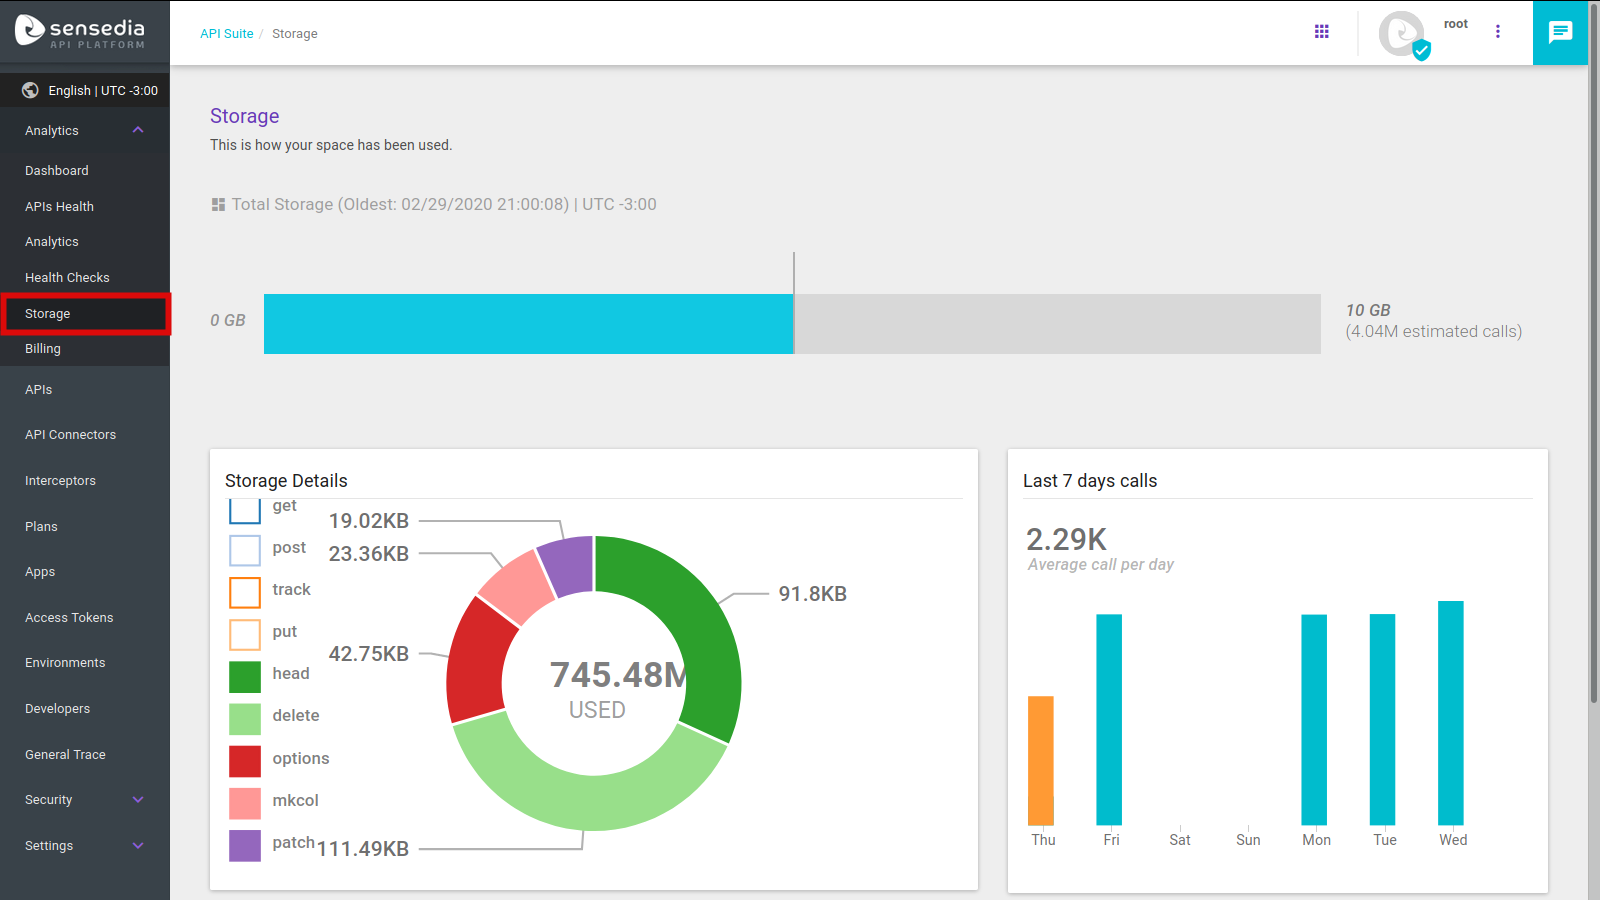Click the globe language icon
The width and height of the screenshot is (1600, 900).
tap(29, 90)
